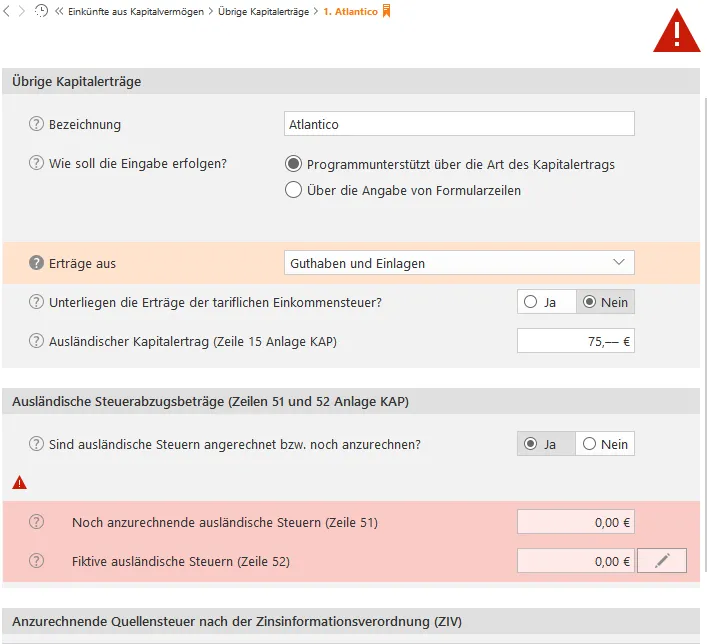Select Über die Angabe von Formularzeilen

[293, 190]
